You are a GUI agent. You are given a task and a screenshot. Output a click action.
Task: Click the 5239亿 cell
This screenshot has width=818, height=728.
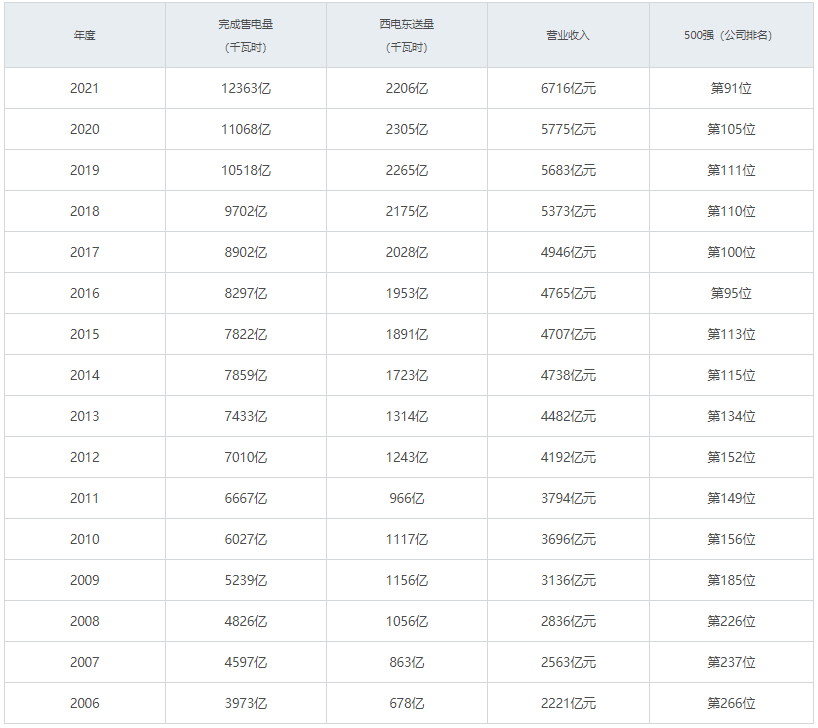coord(246,580)
